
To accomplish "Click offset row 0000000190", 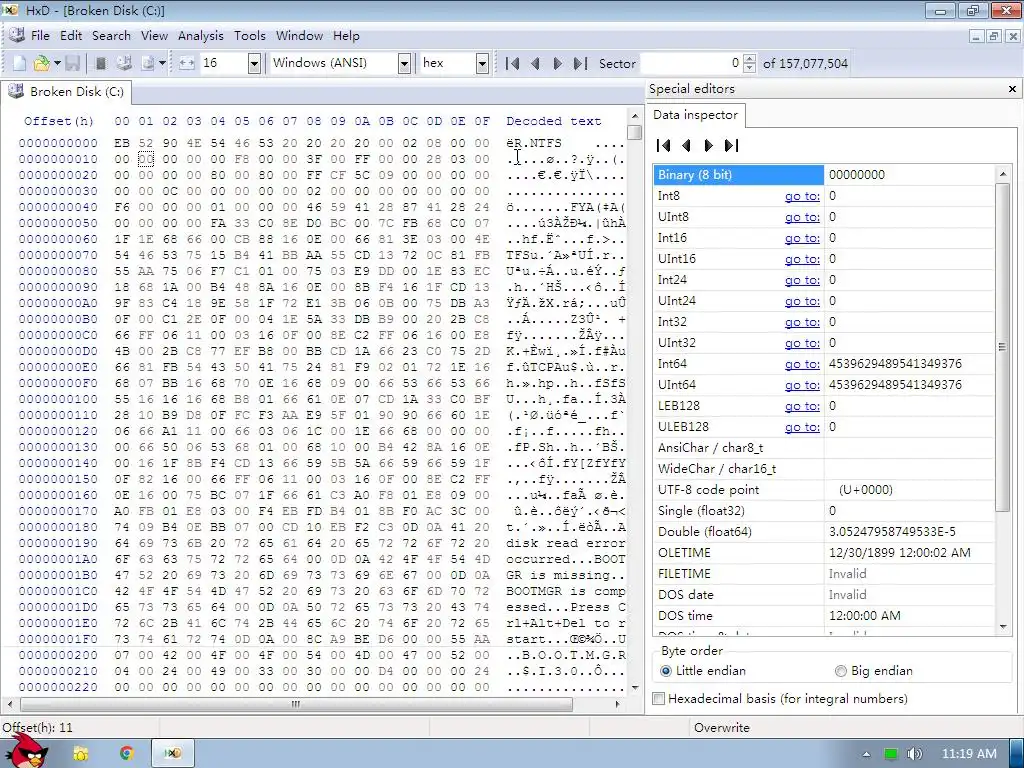I will pos(58,543).
